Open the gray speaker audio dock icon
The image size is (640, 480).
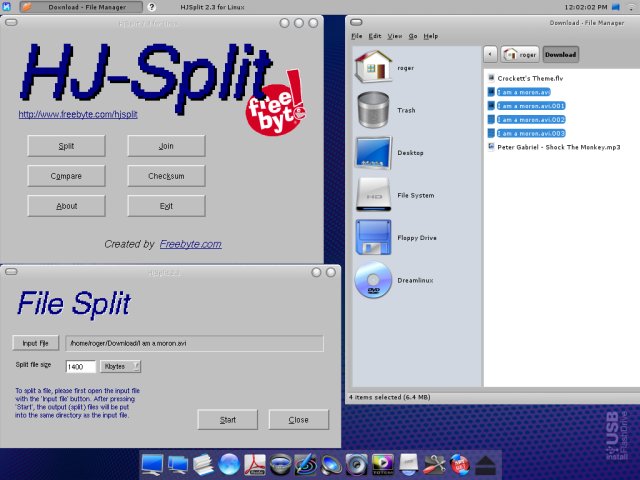(357, 464)
